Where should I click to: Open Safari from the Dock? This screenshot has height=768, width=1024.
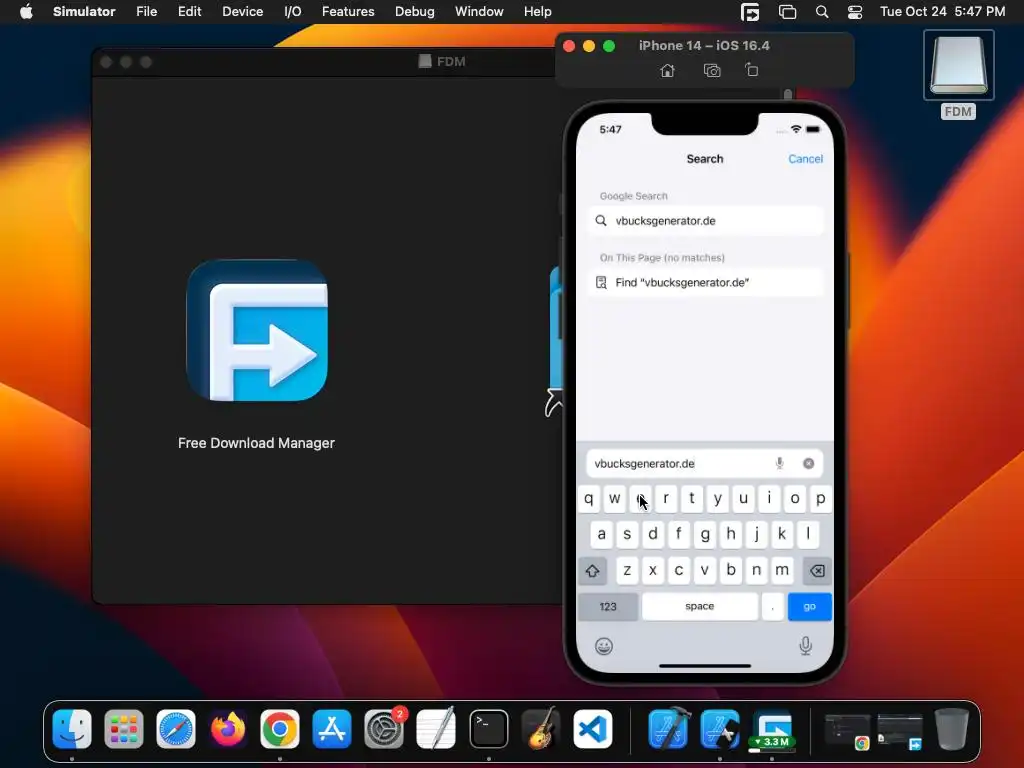pyautogui.click(x=176, y=729)
